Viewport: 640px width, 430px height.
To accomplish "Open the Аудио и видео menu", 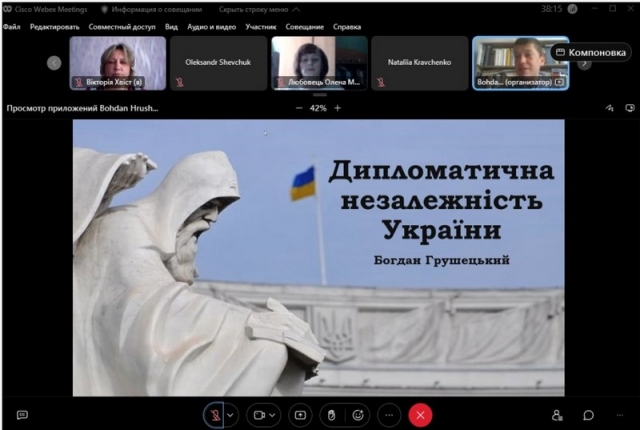I will coord(210,27).
